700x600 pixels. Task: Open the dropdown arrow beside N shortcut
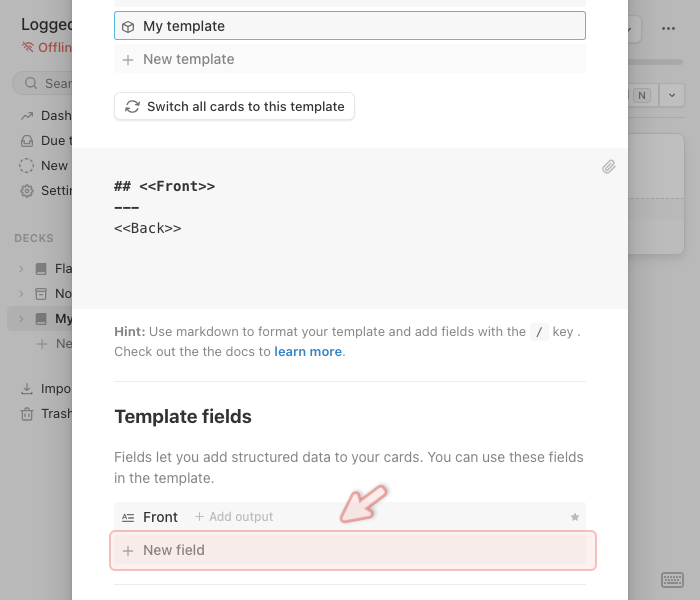[670, 95]
